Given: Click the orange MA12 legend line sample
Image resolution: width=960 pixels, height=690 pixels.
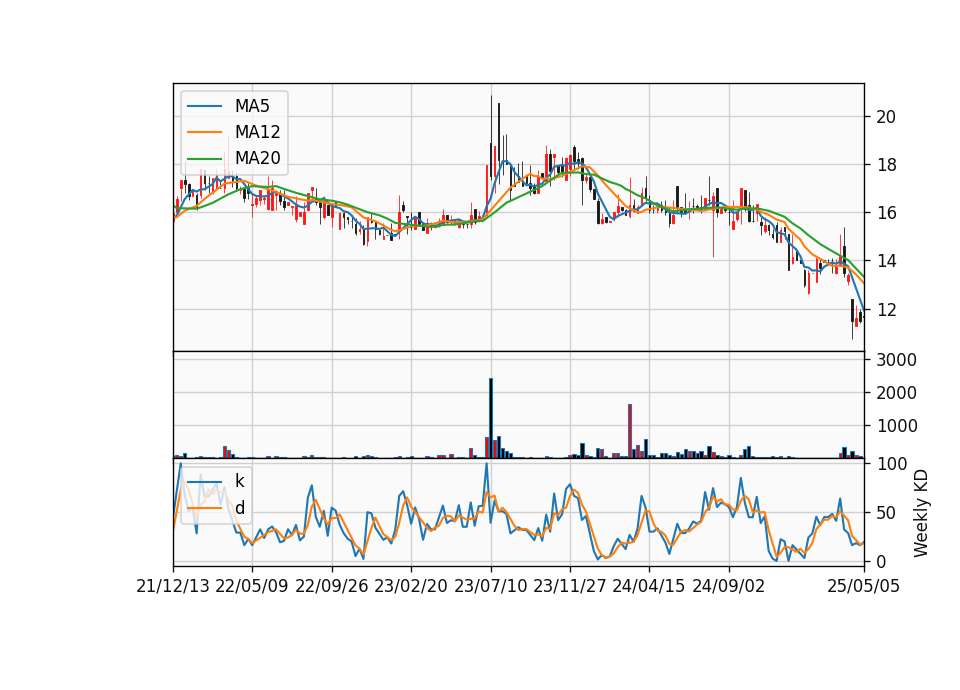Looking at the screenshot, I should pos(204,132).
